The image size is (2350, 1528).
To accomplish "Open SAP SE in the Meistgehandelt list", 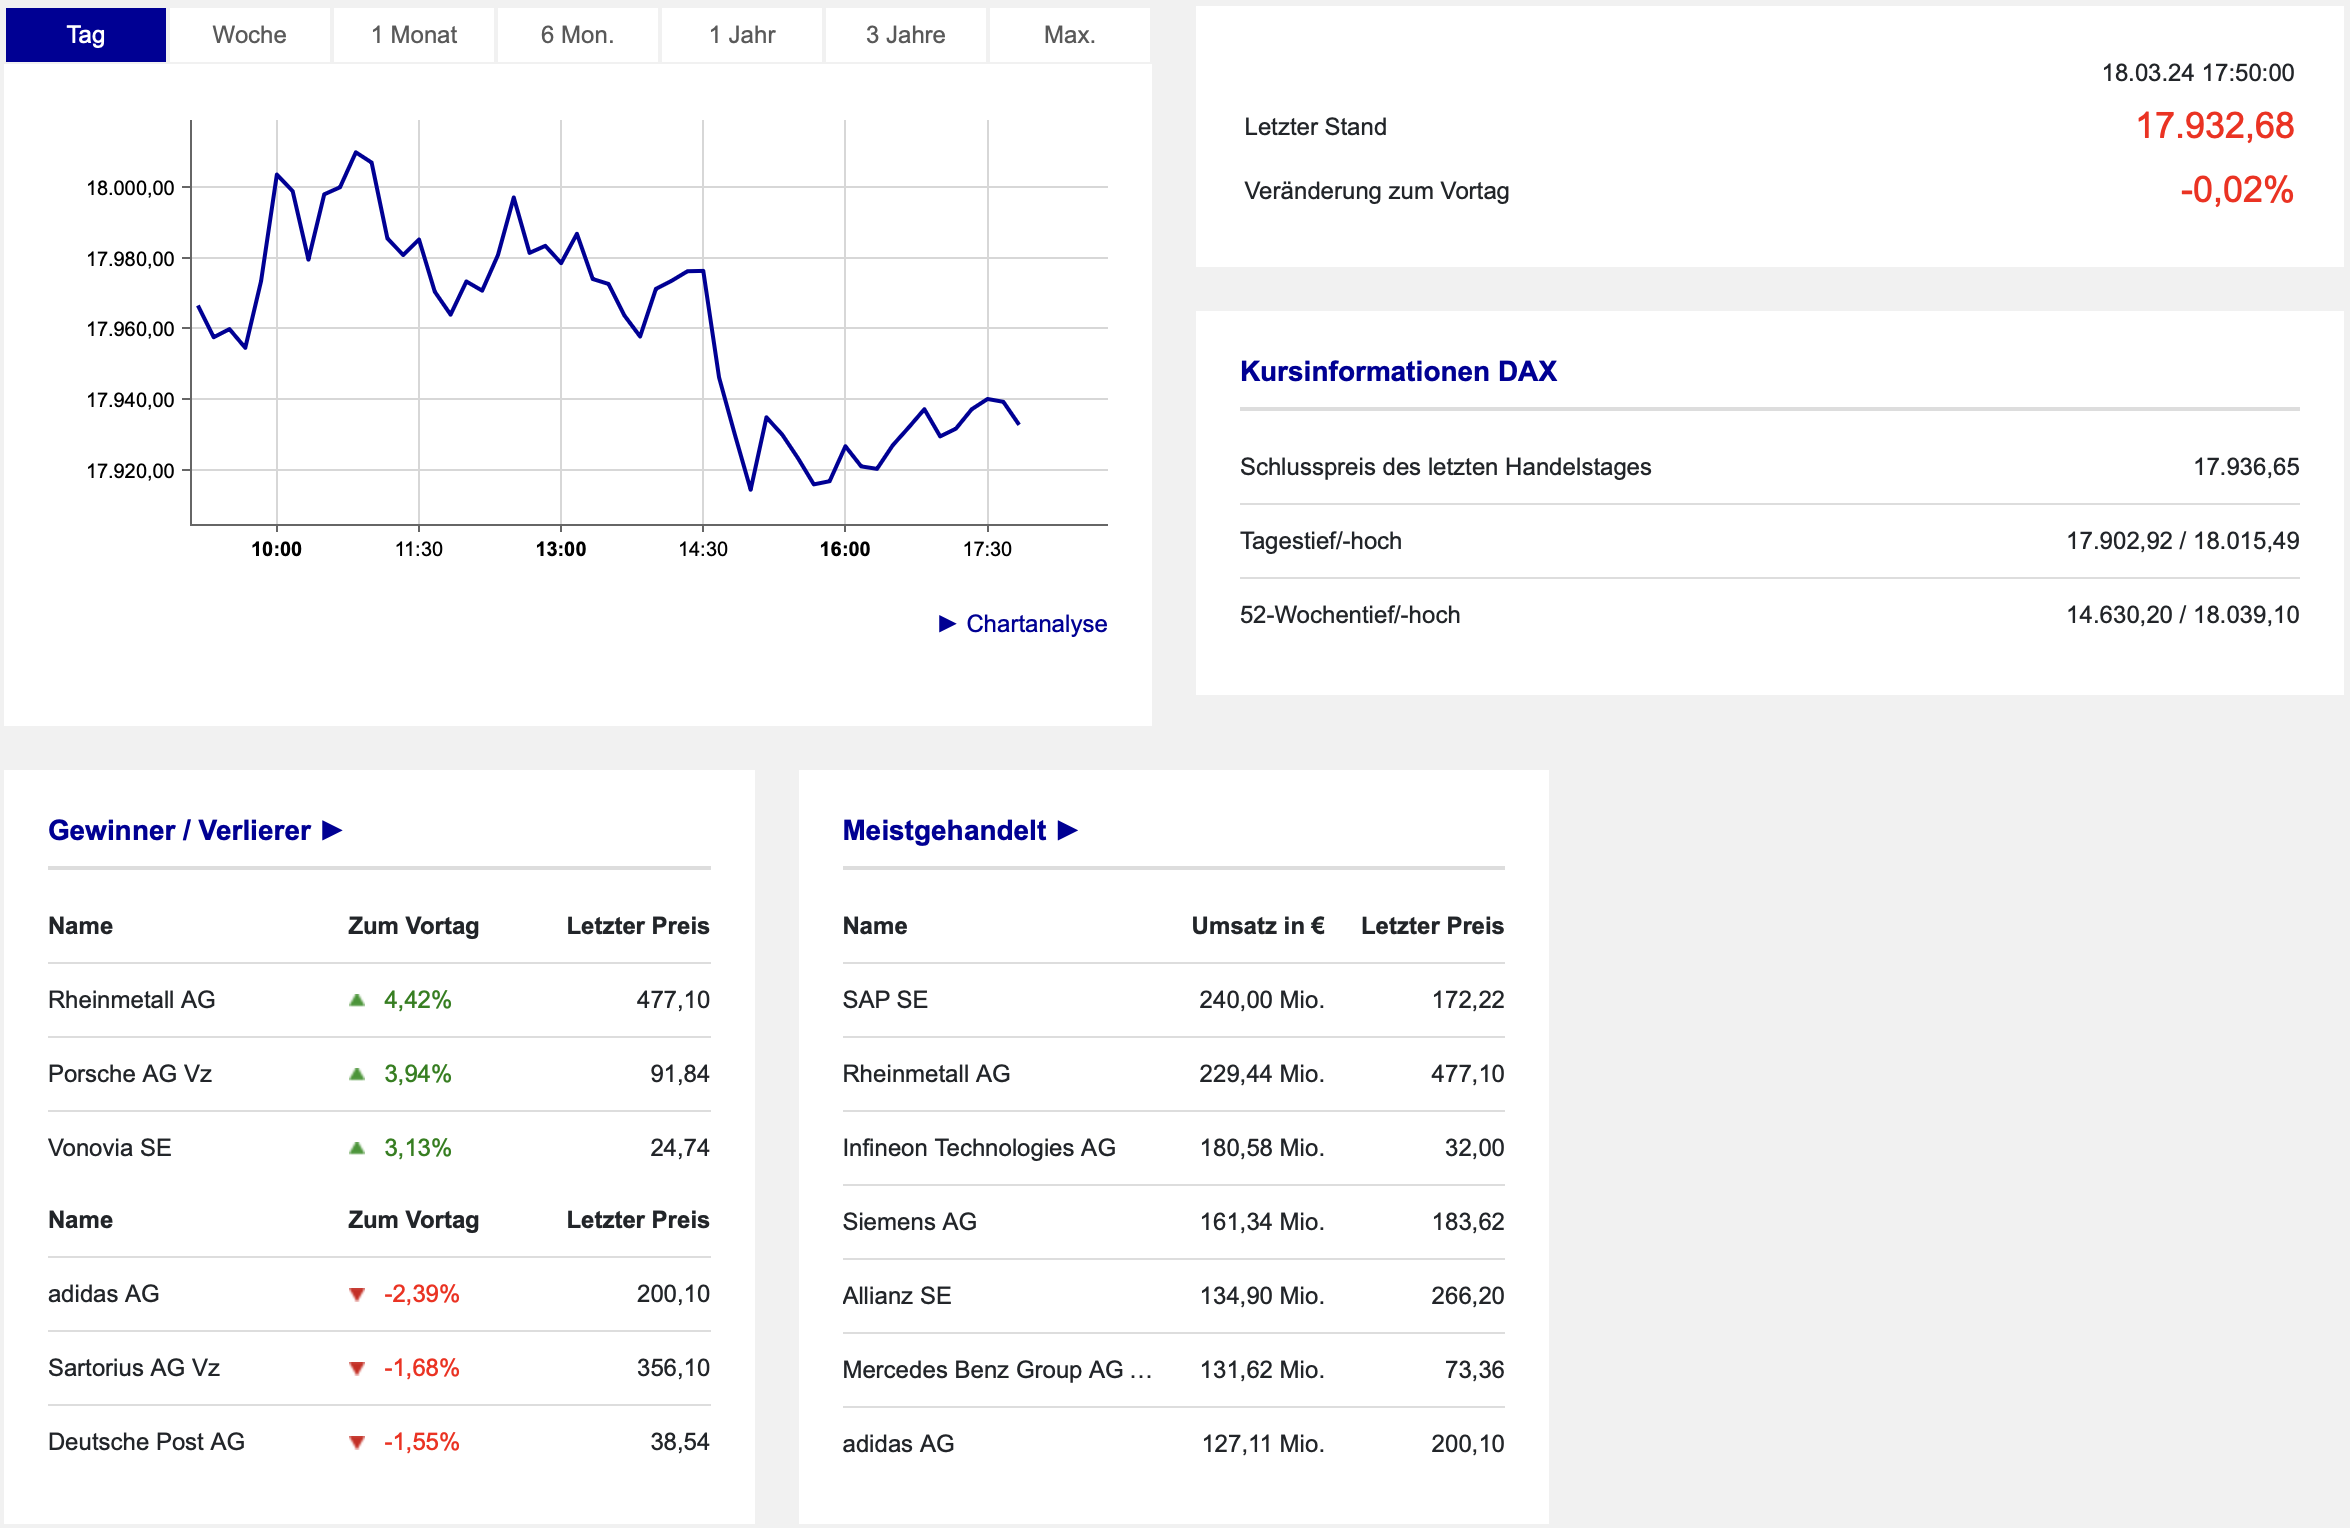I will [885, 1000].
